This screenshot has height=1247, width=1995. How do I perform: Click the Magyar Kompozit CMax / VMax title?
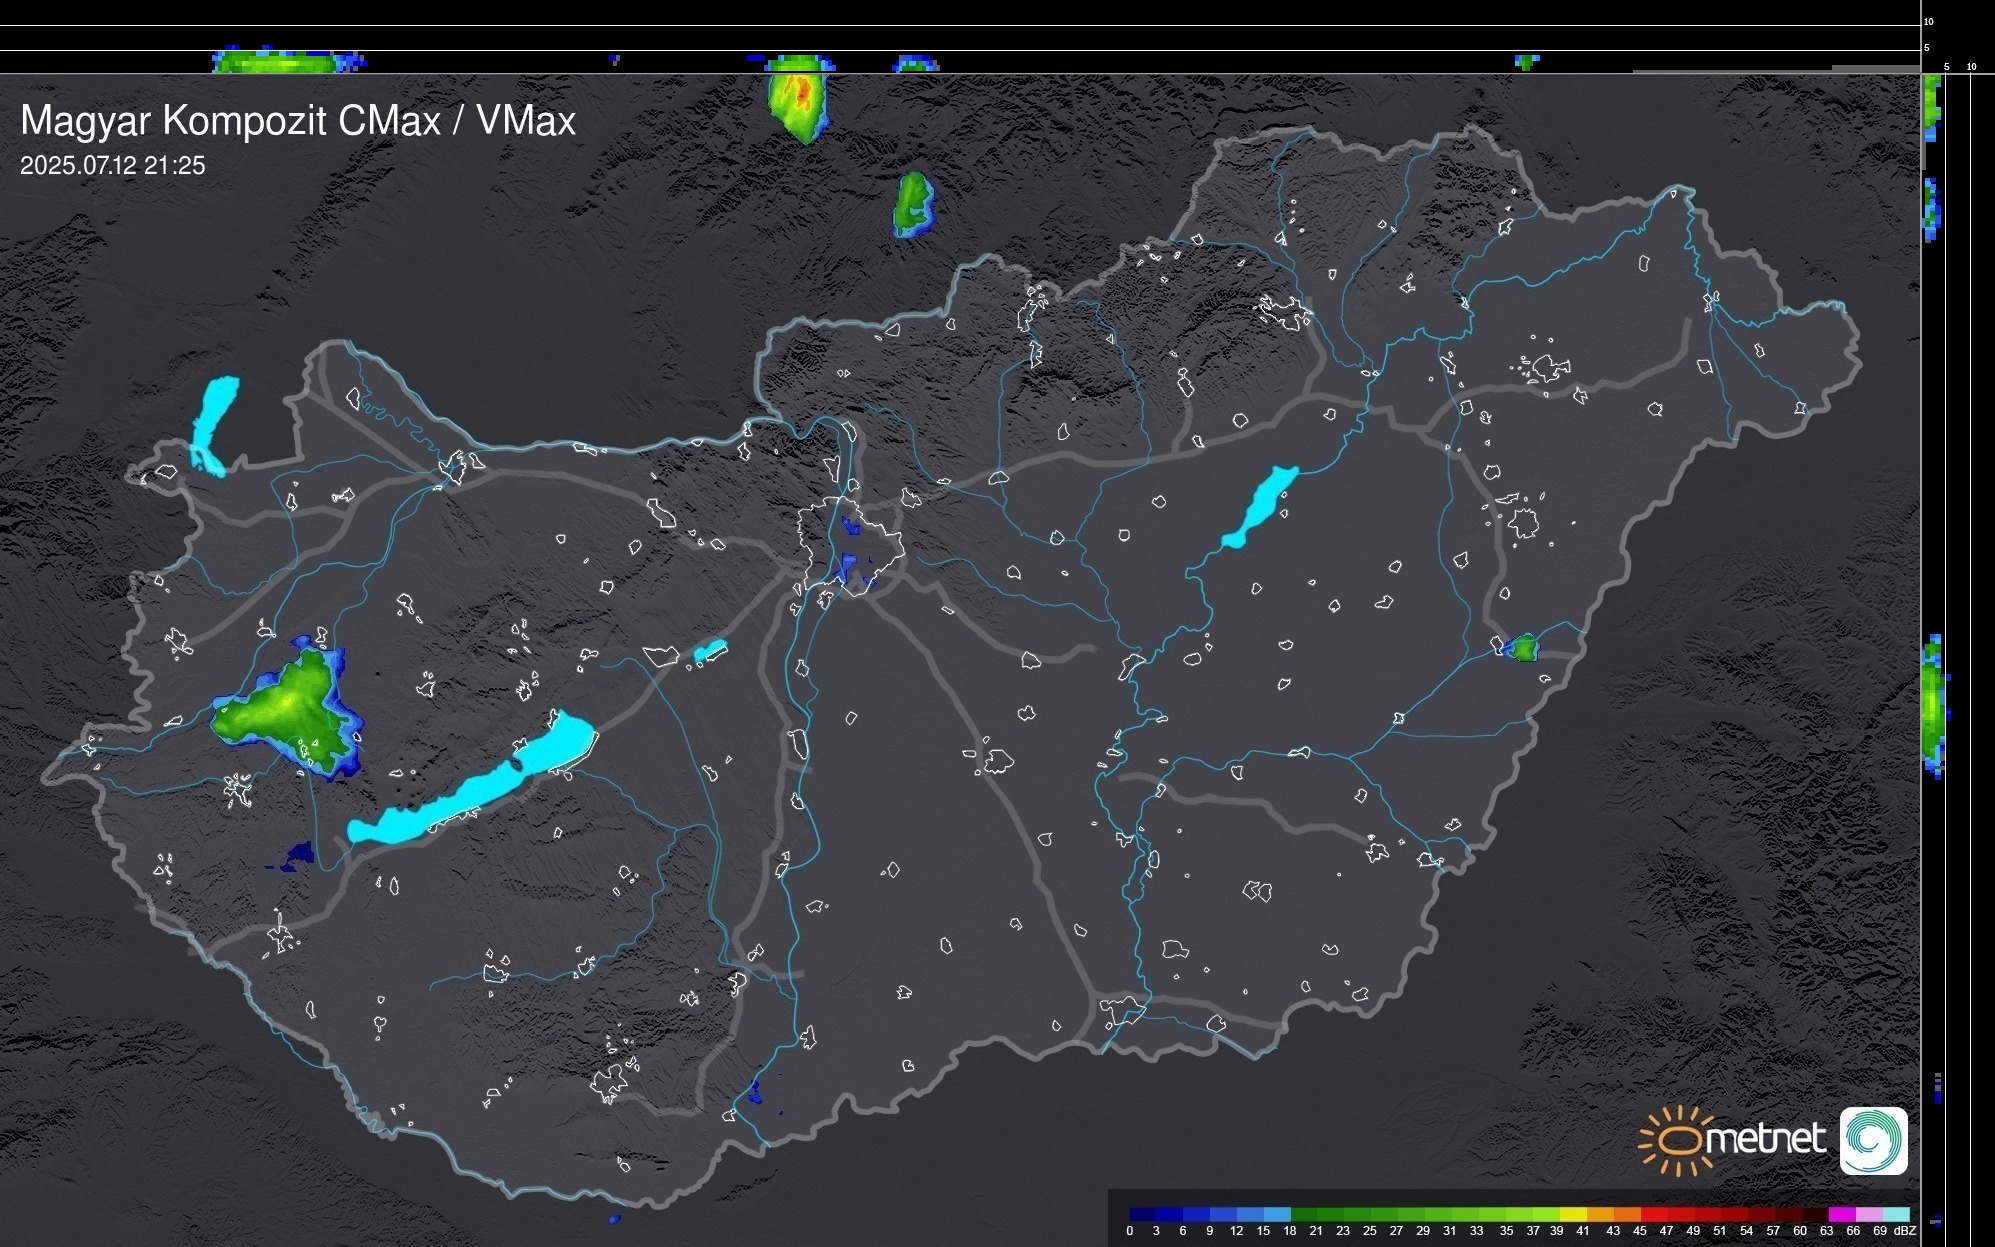pyautogui.click(x=298, y=120)
